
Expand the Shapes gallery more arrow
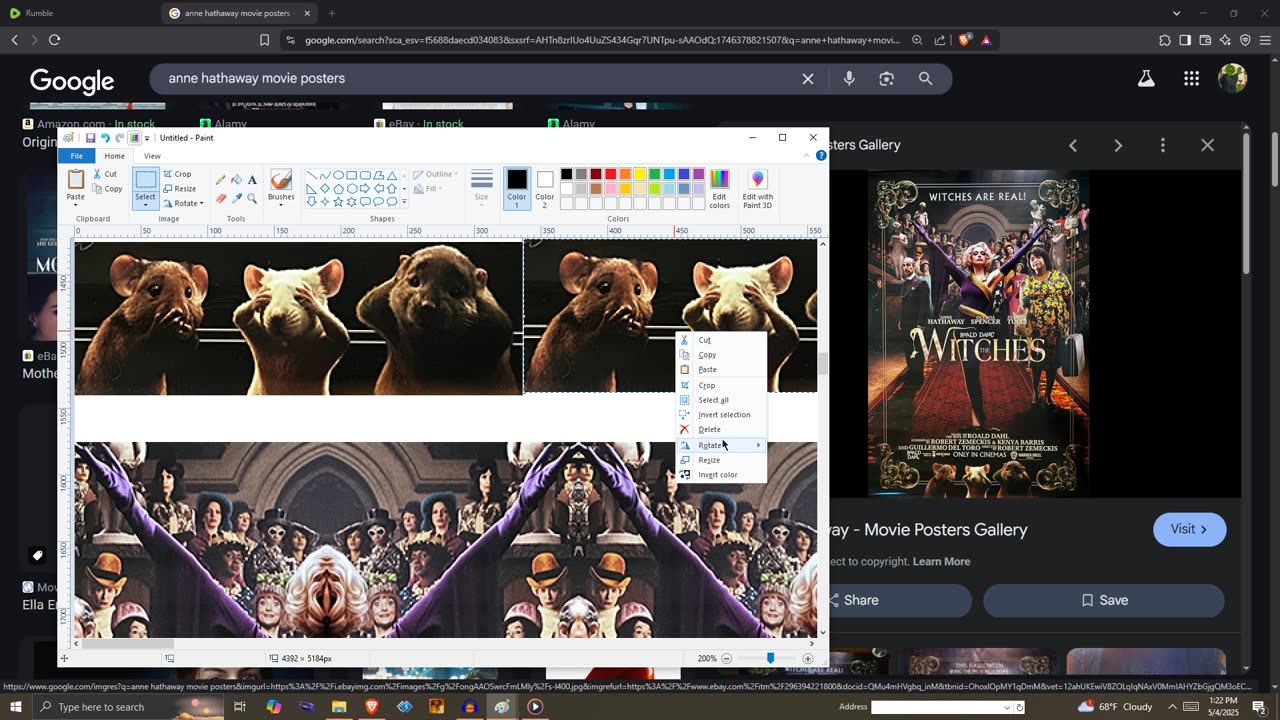pos(404,202)
